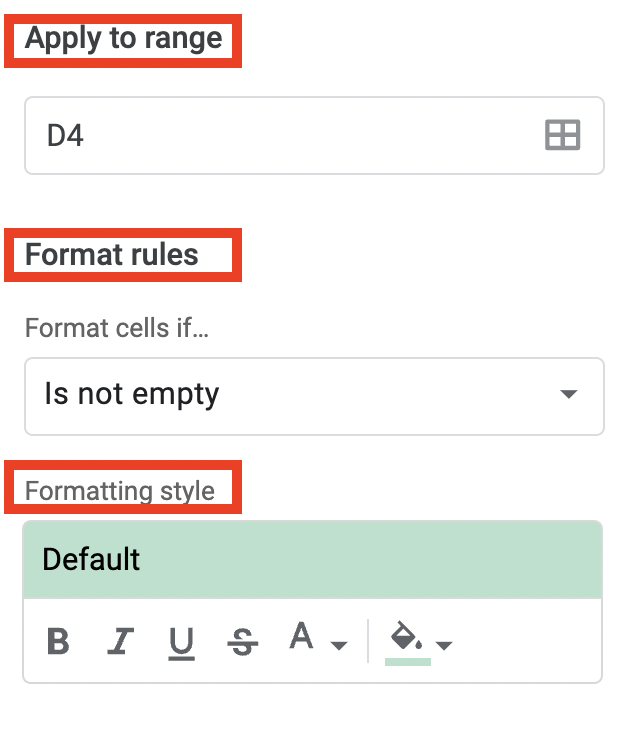Screen dimensions: 622x734
Task: Click the green fill color underline swatch
Action: point(408,661)
